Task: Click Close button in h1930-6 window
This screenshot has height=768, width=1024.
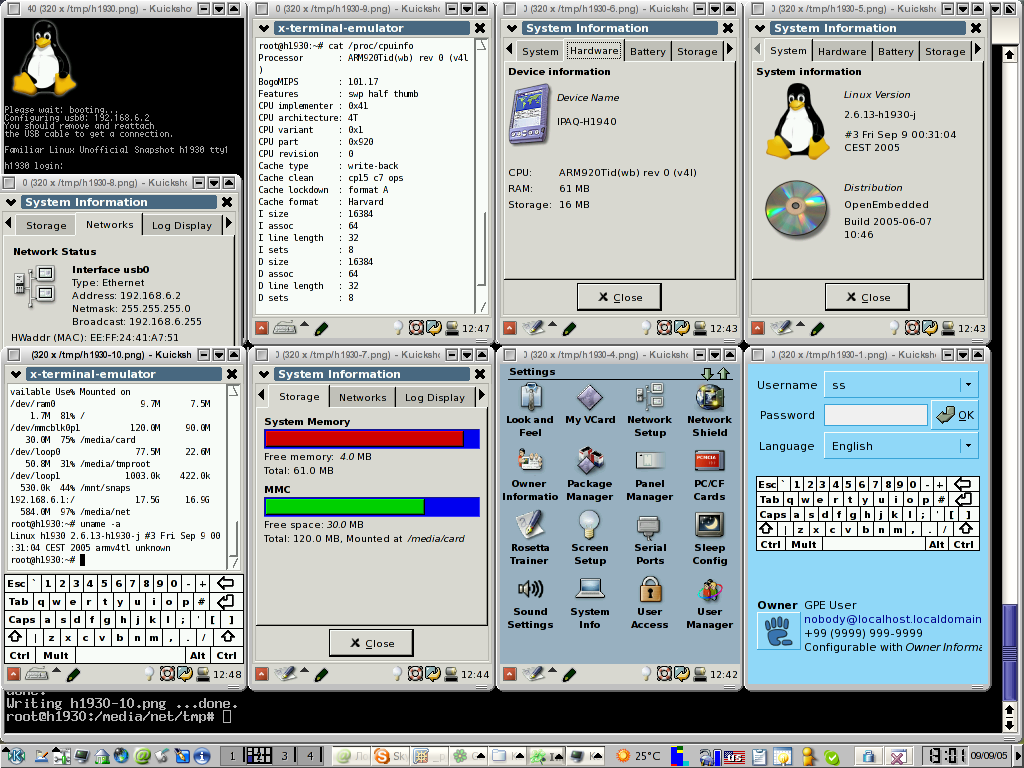Action: (x=619, y=297)
